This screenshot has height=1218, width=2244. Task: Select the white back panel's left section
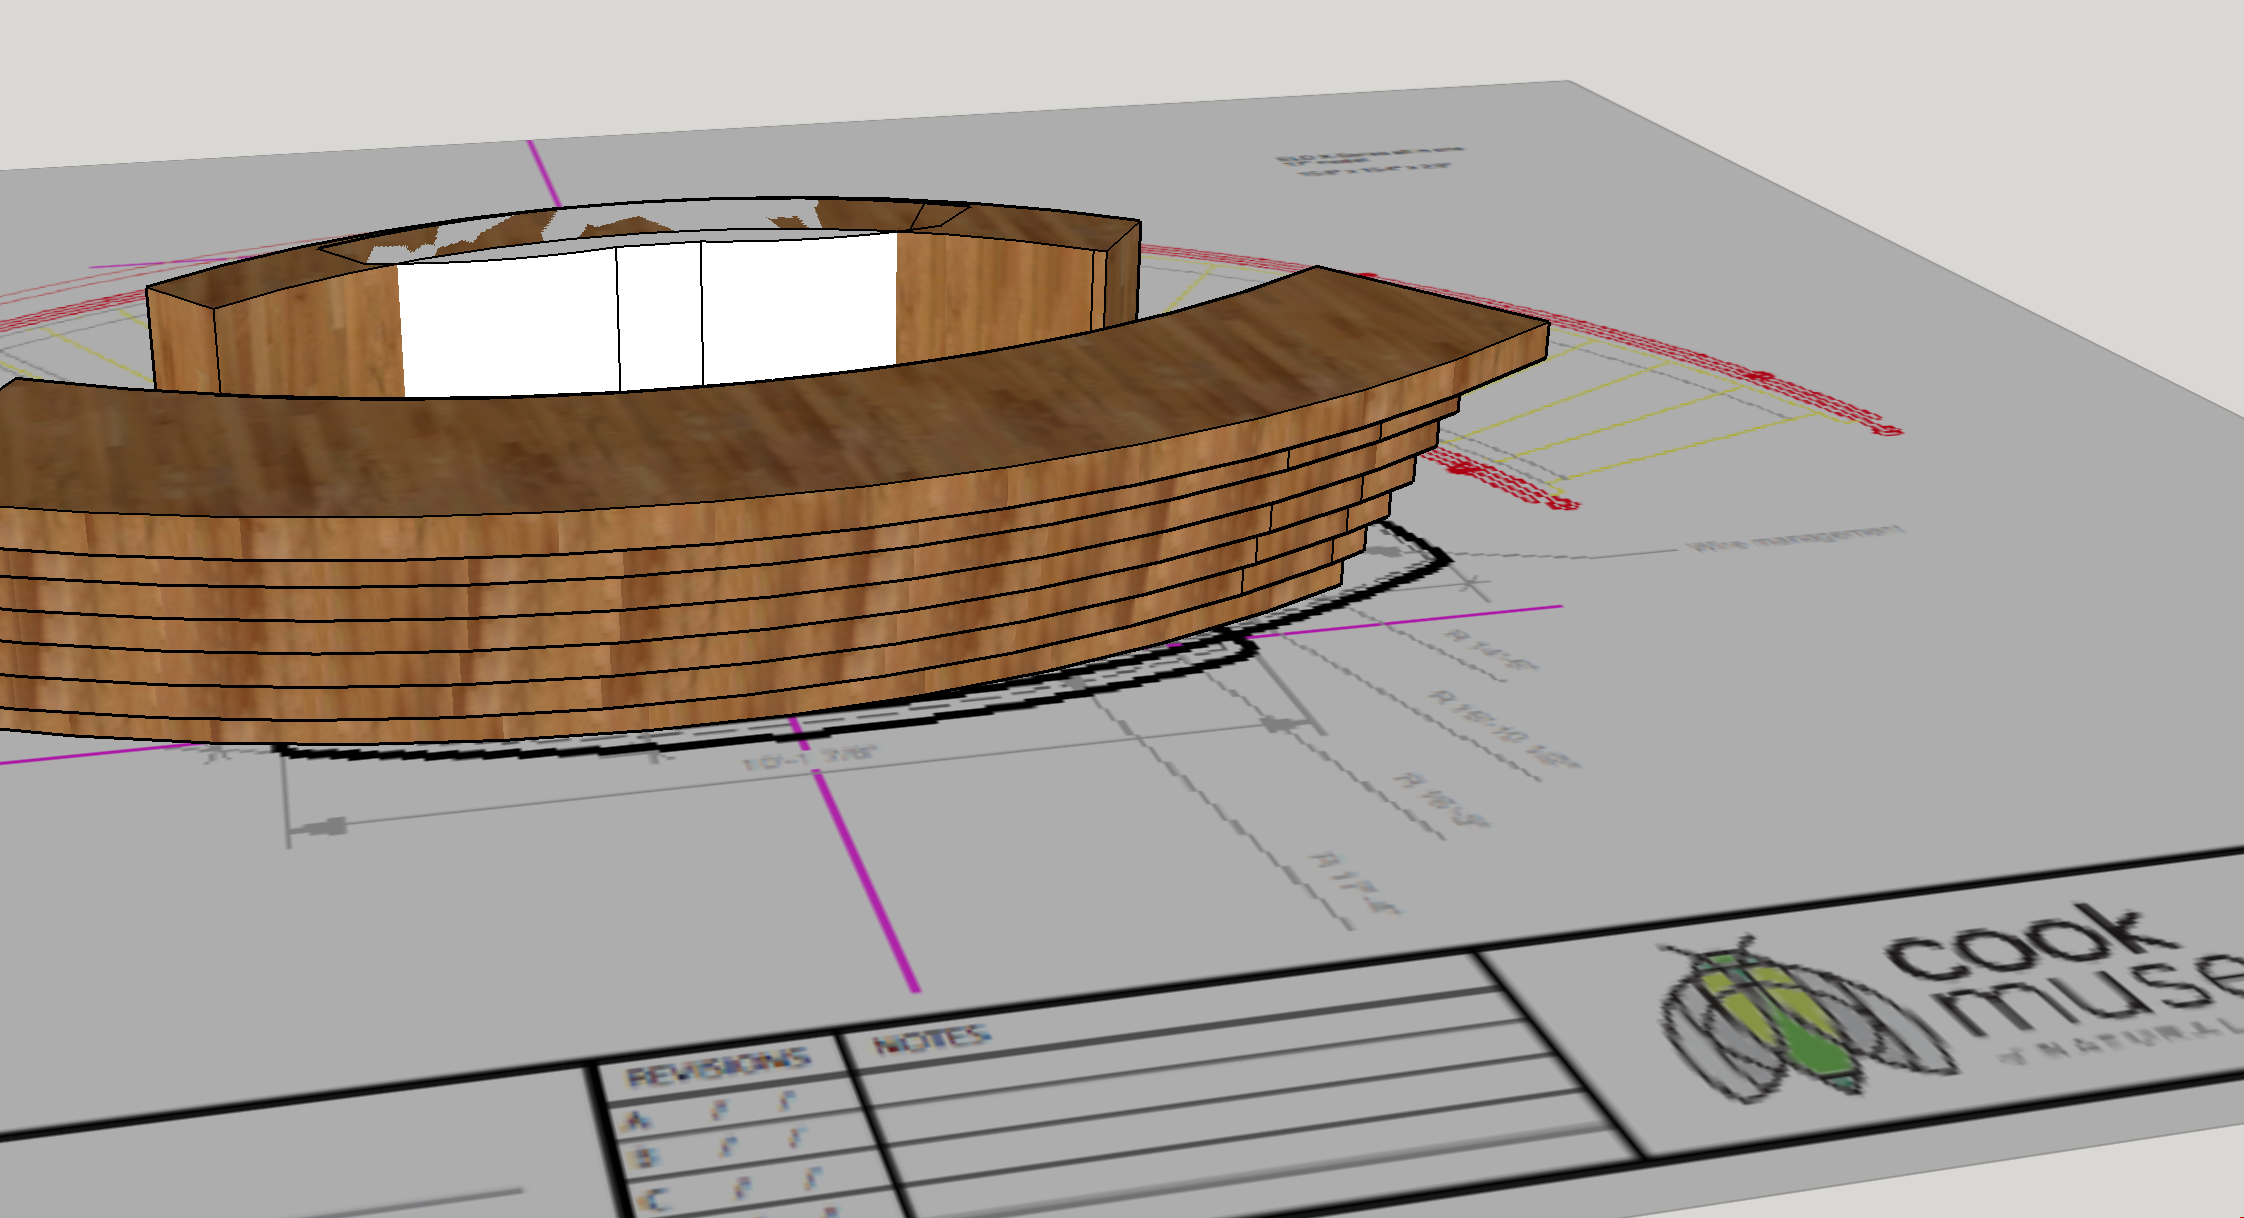[x=508, y=325]
